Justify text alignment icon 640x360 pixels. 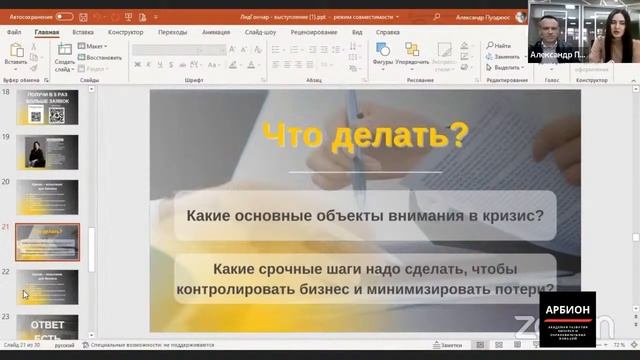tap(310, 65)
